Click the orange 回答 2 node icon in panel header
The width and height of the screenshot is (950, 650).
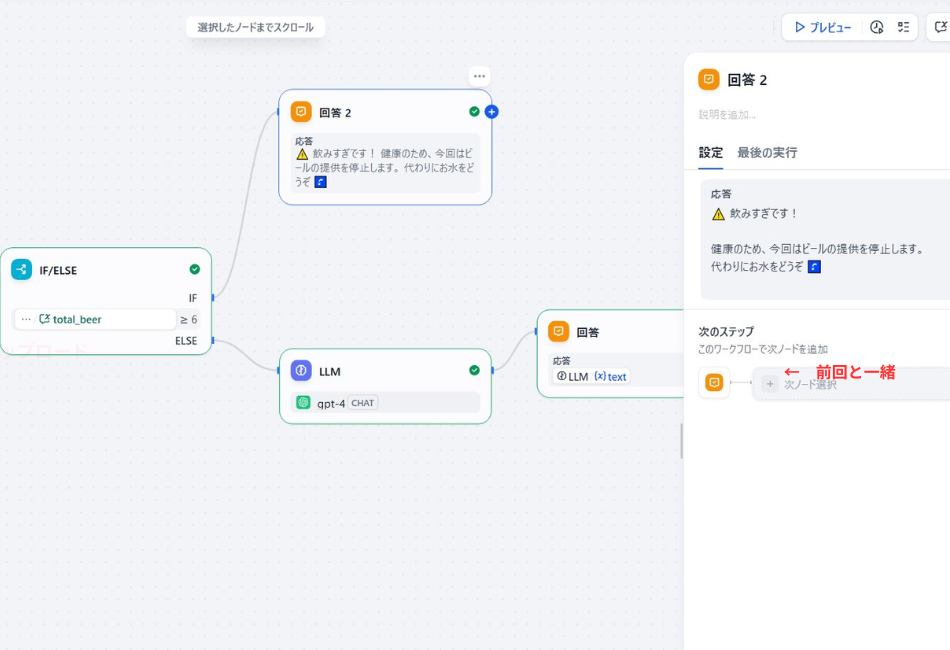pos(710,80)
